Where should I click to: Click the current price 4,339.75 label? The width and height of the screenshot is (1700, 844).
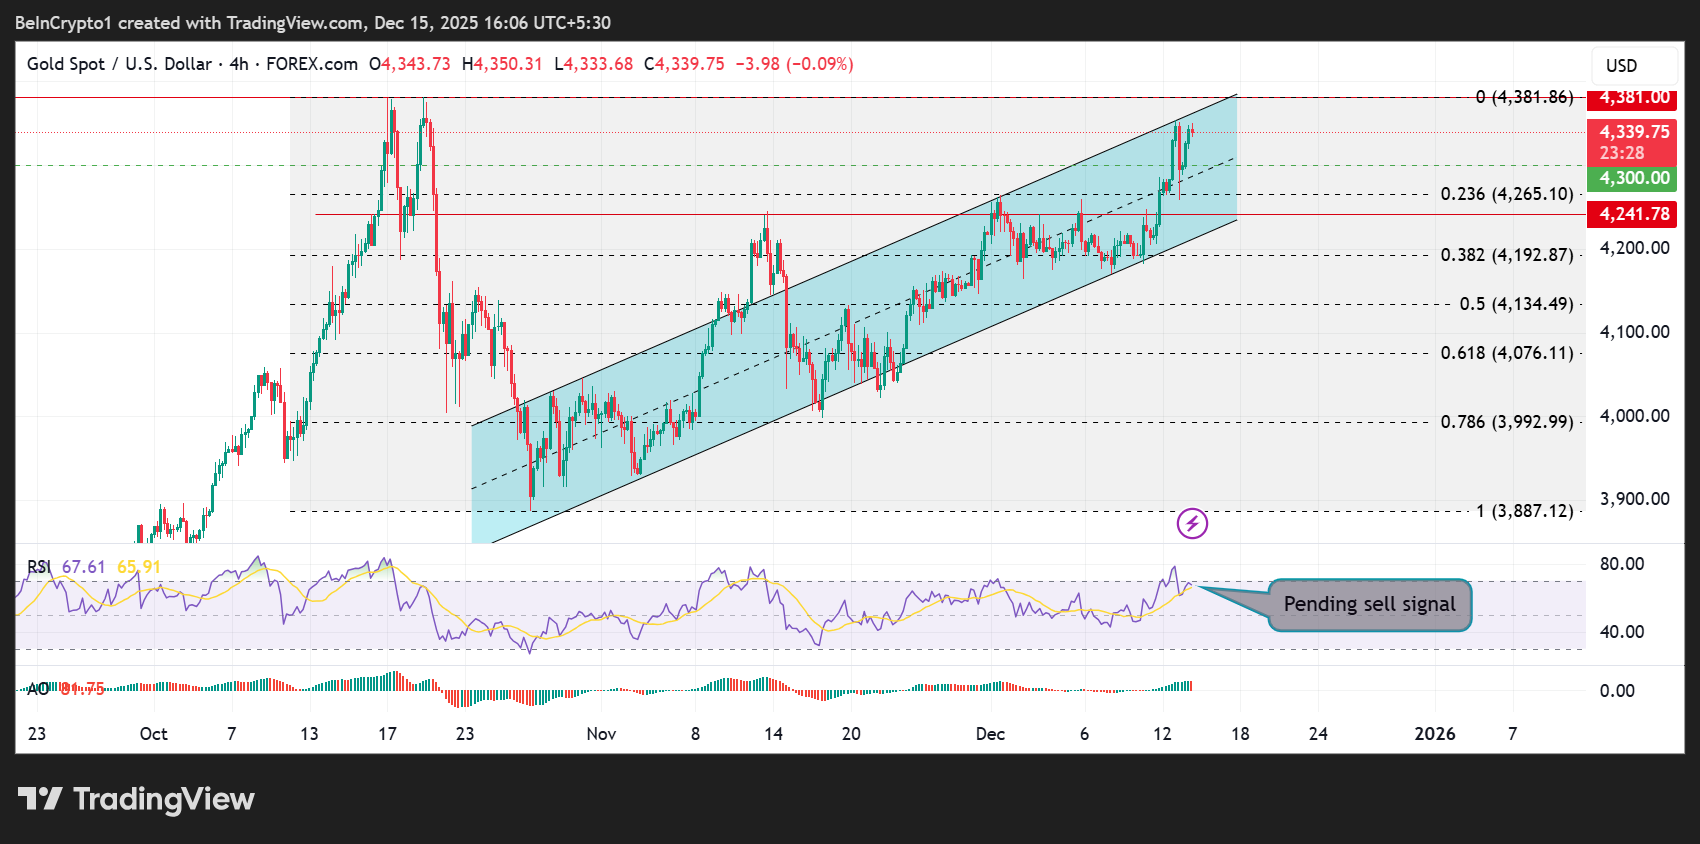tap(1632, 133)
